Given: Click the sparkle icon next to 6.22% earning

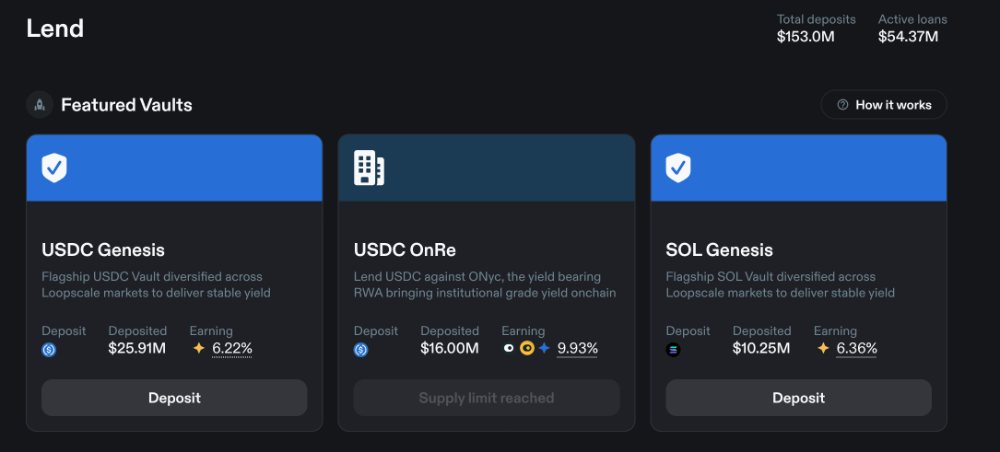Looking at the screenshot, I should (199, 349).
